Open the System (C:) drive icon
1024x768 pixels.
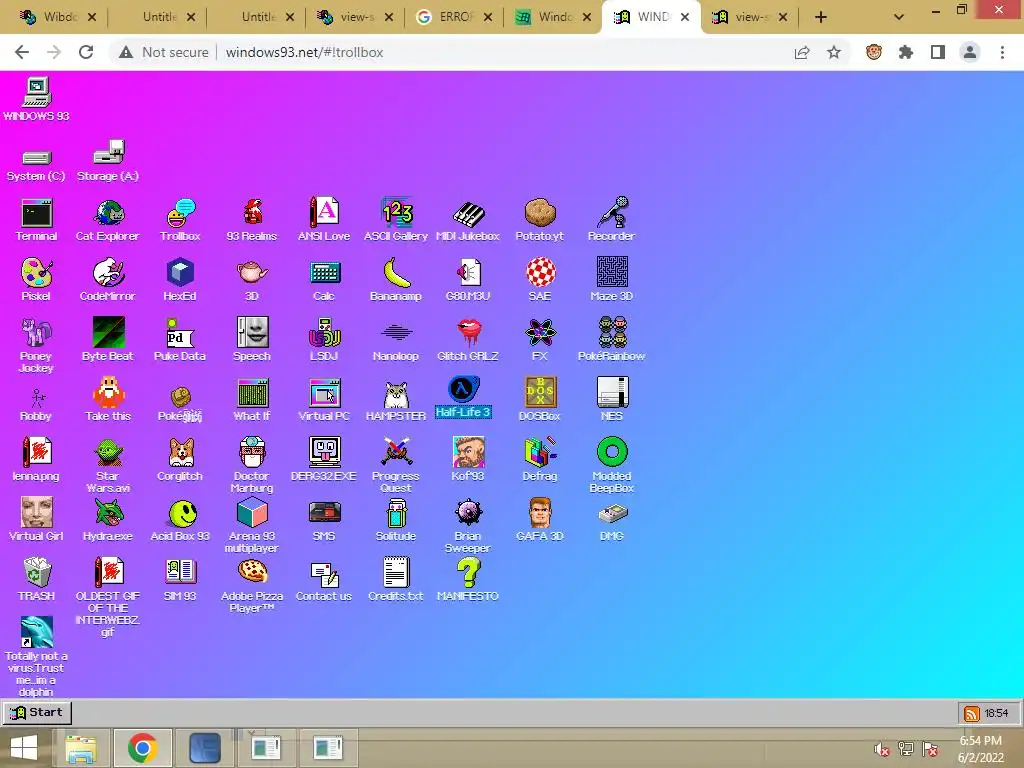(36, 165)
